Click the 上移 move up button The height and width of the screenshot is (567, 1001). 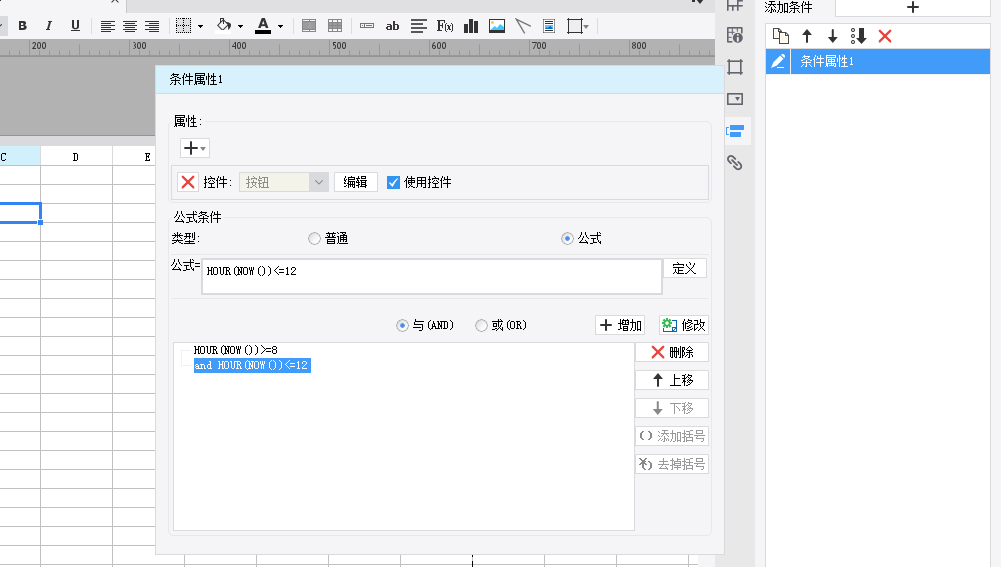click(x=672, y=381)
